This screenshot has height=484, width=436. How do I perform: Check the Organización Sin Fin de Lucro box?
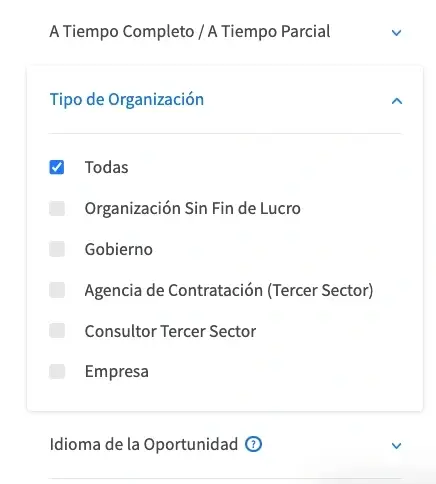pyautogui.click(x=57, y=208)
